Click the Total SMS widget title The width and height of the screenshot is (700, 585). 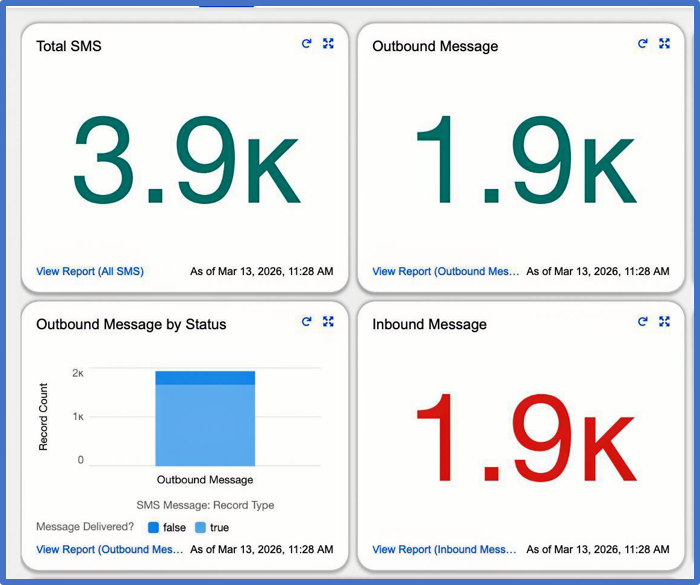tap(69, 46)
